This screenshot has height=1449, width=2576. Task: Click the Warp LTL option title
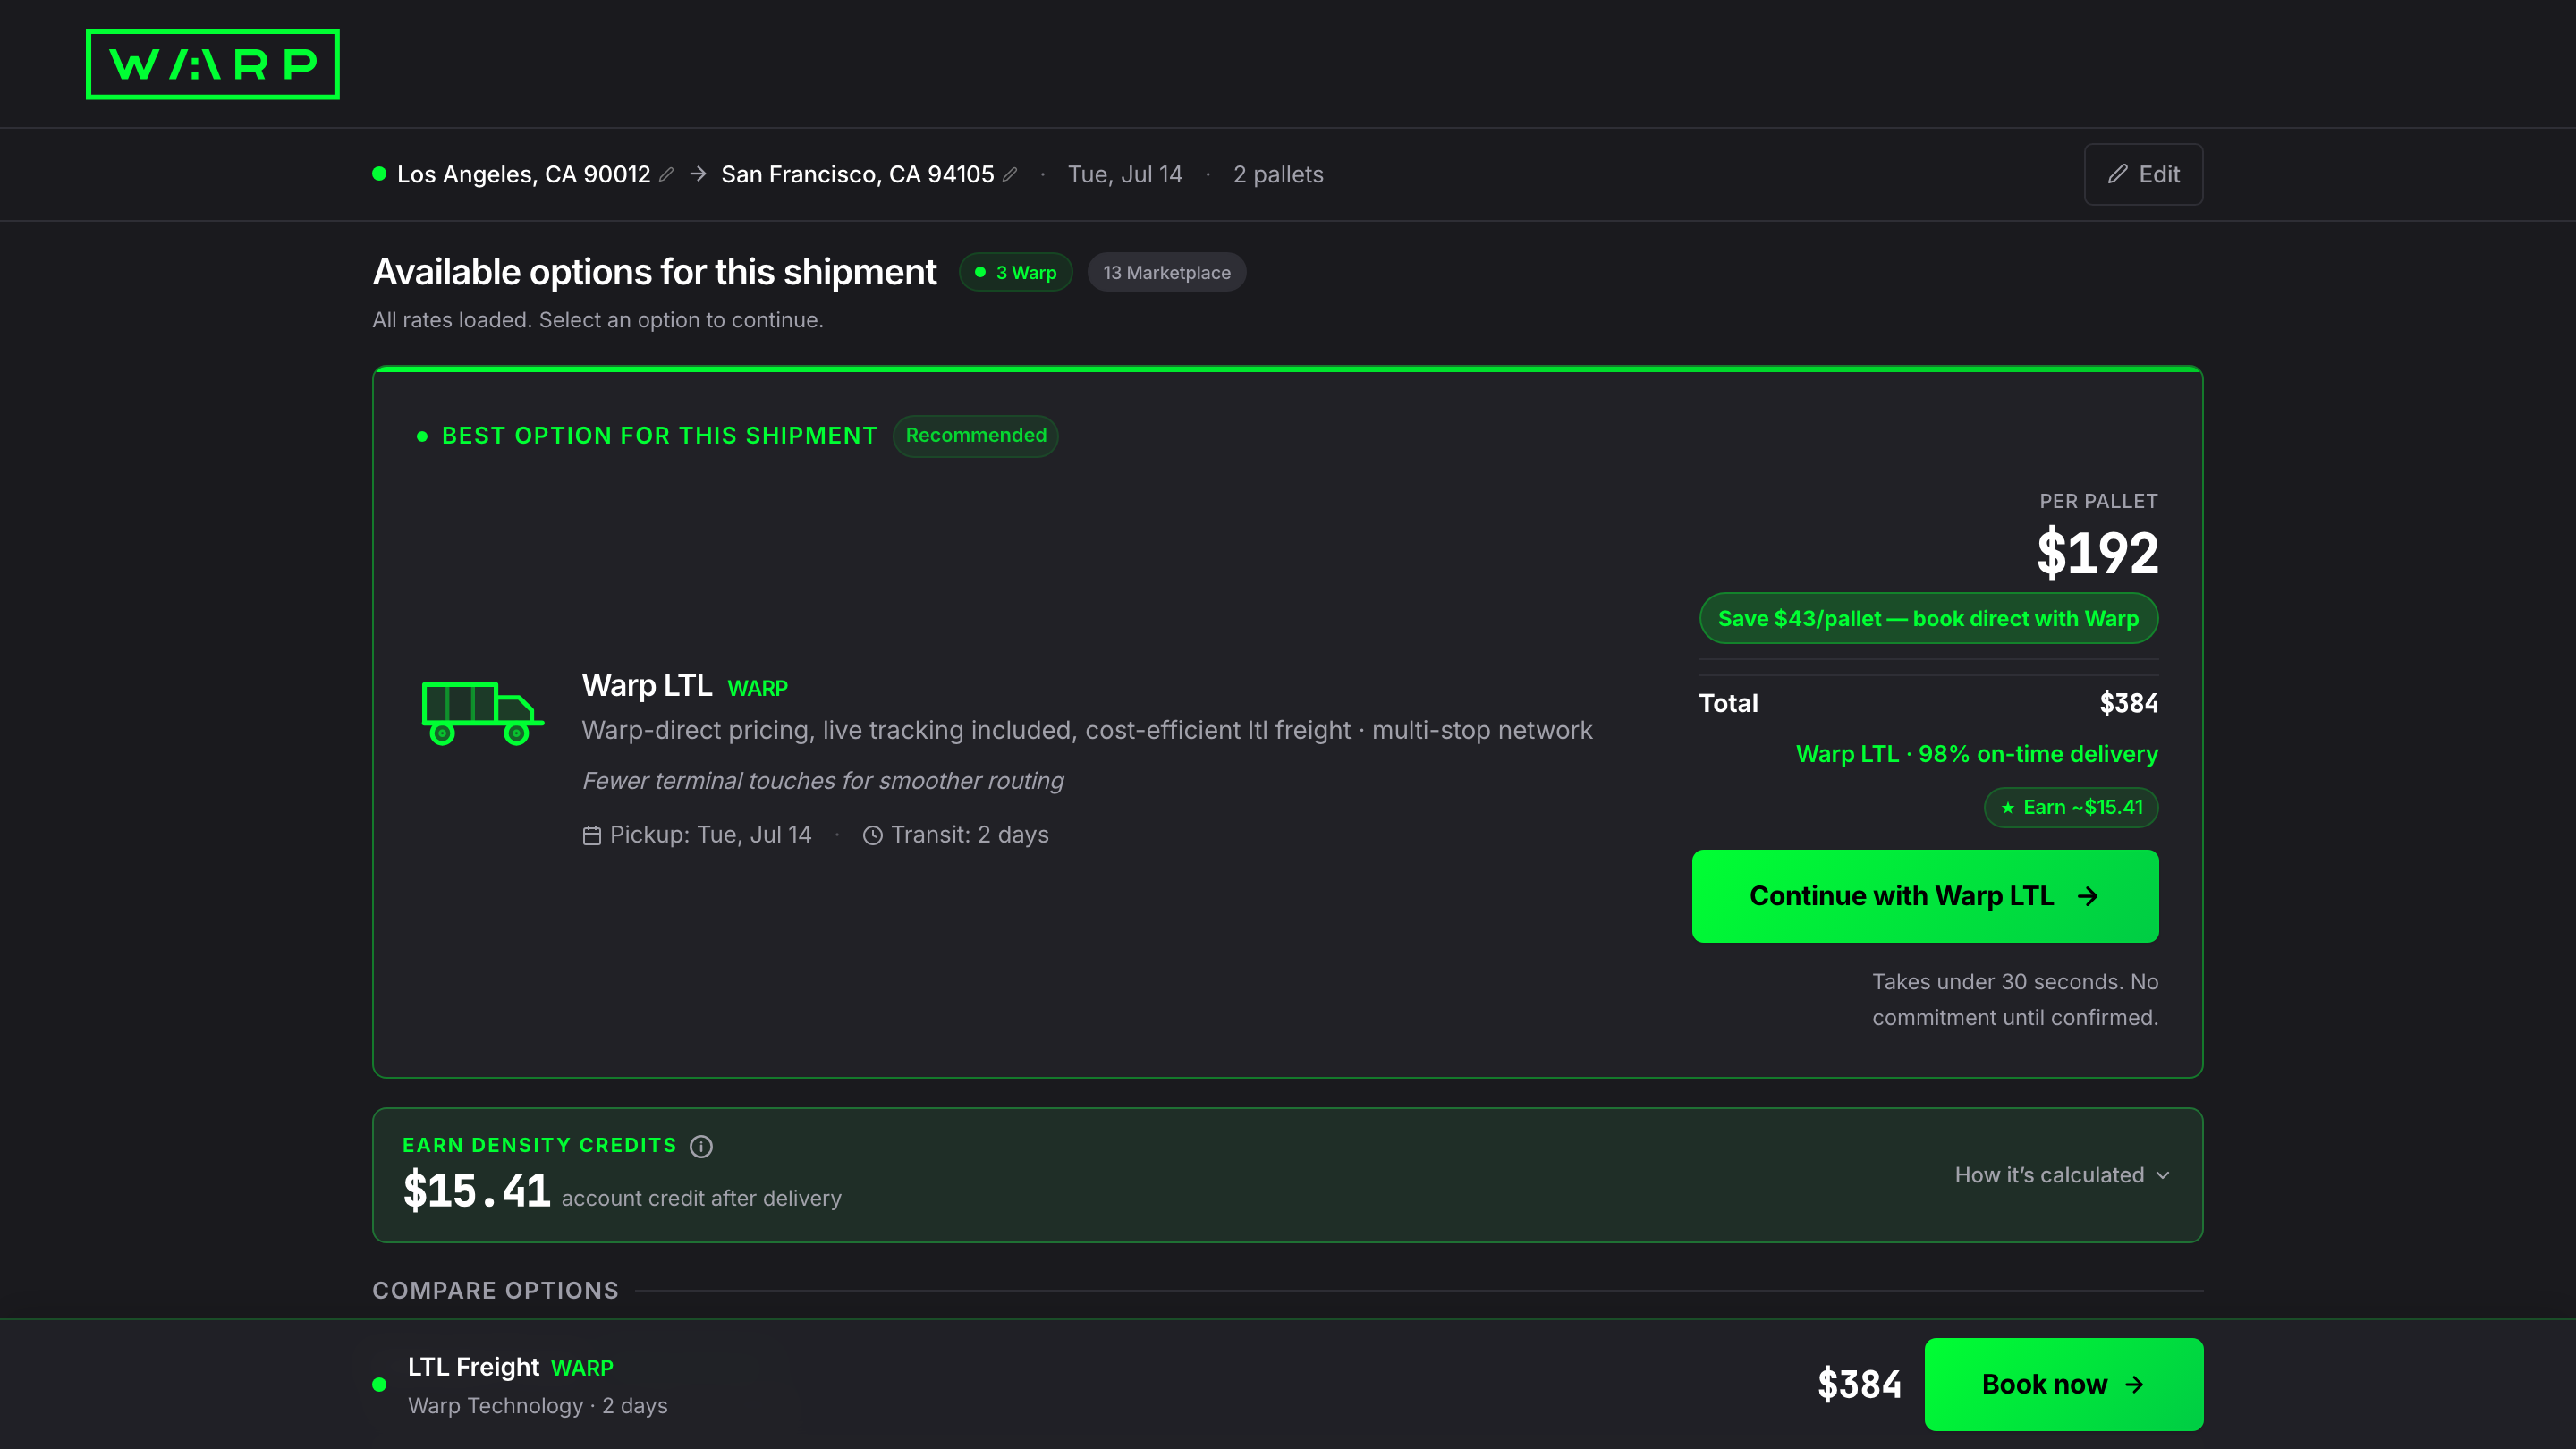(647, 686)
